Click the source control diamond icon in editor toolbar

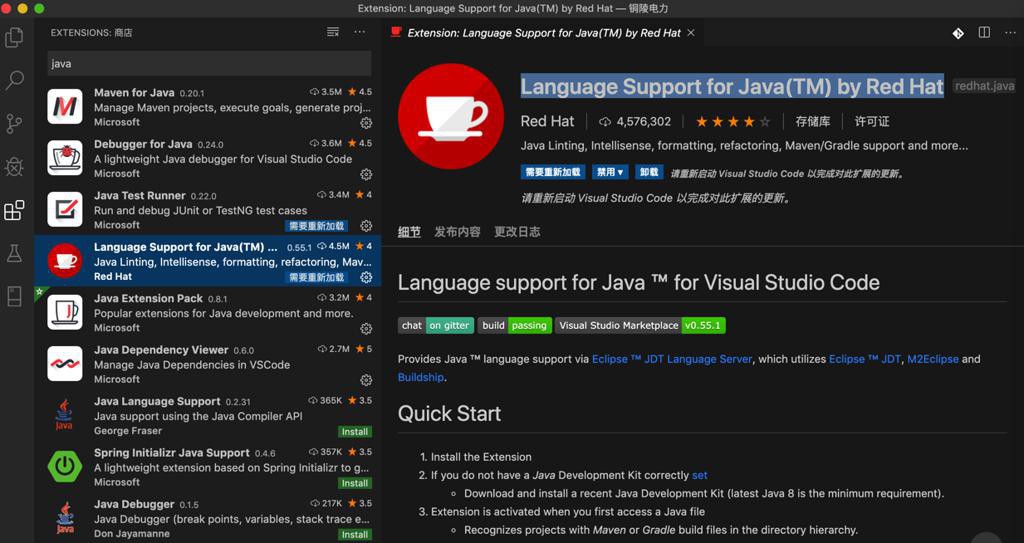[x=957, y=33]
